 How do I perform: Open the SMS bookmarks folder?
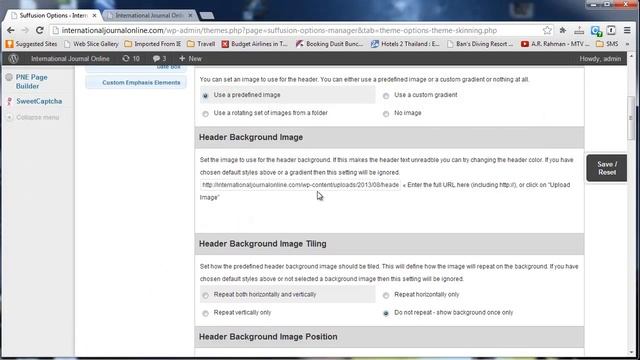pyautogui.click(x=607, y=44)
